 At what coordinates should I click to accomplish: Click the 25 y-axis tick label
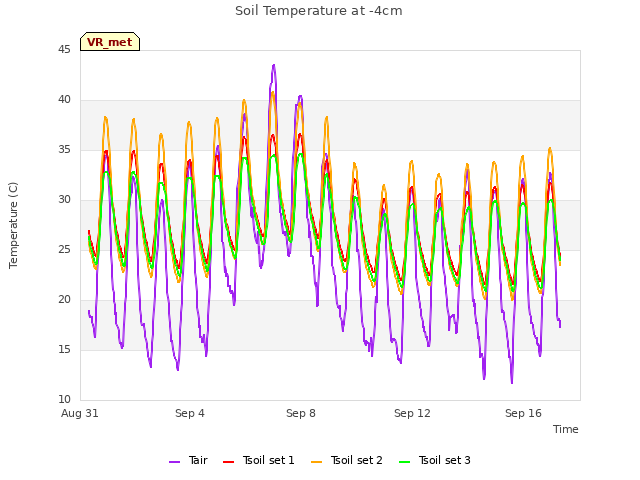point(64,250)
